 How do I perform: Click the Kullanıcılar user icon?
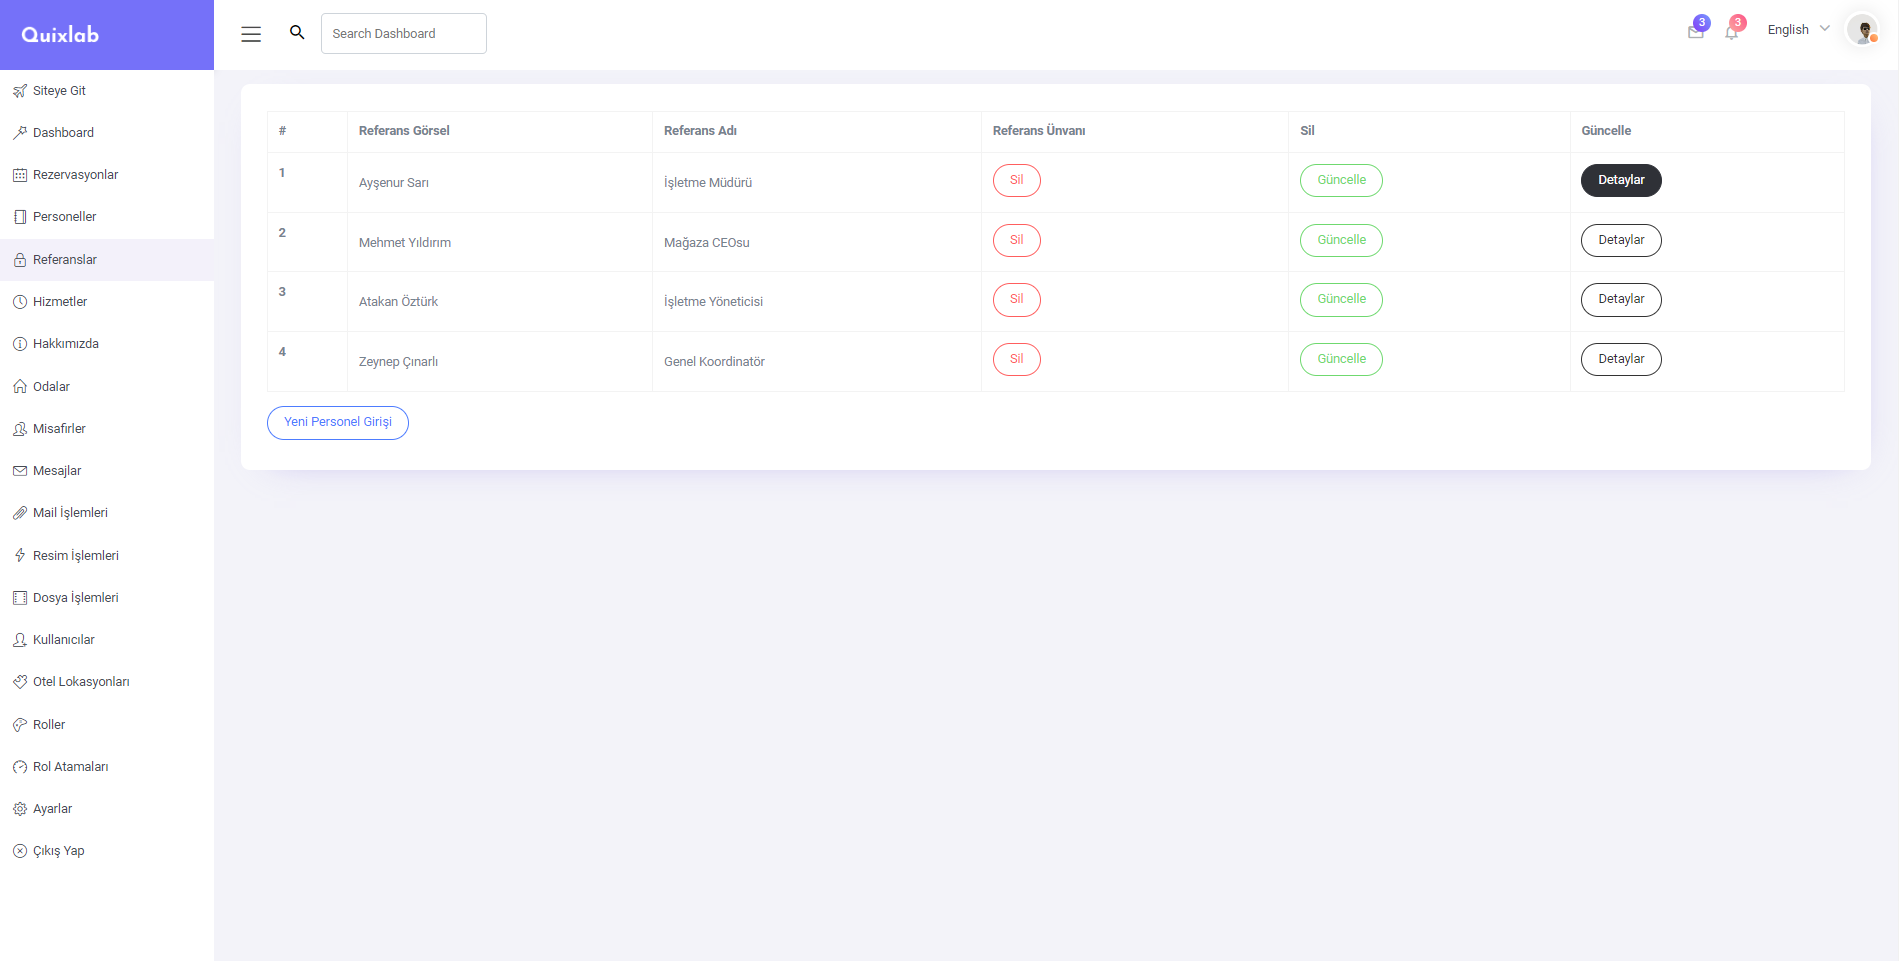pos(20,640)
